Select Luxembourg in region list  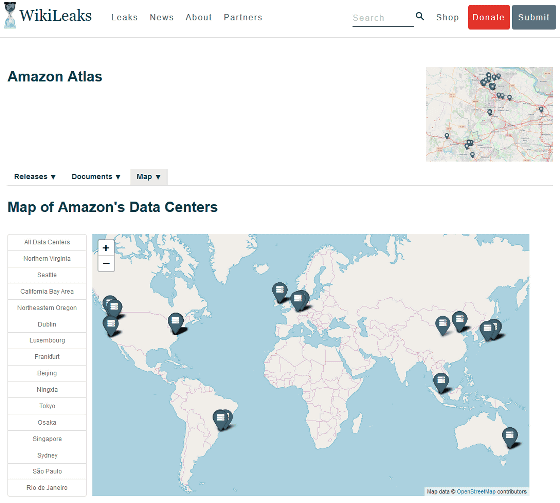(47, 340)
